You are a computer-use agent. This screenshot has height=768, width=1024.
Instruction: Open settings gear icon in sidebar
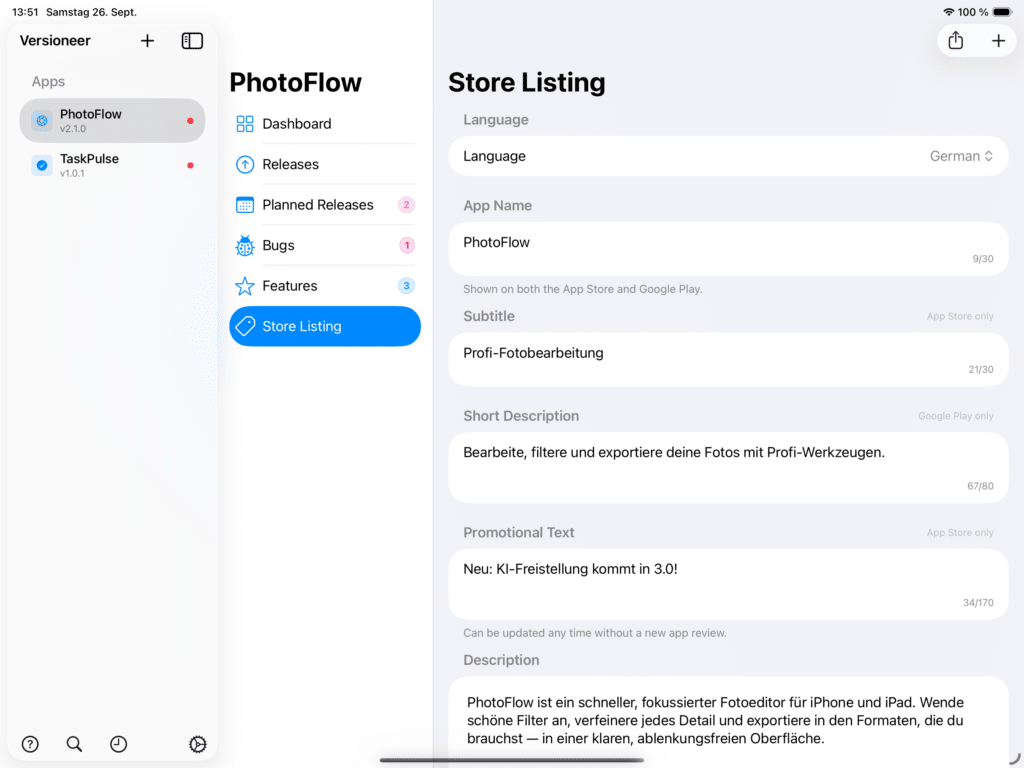click(197, 744)
